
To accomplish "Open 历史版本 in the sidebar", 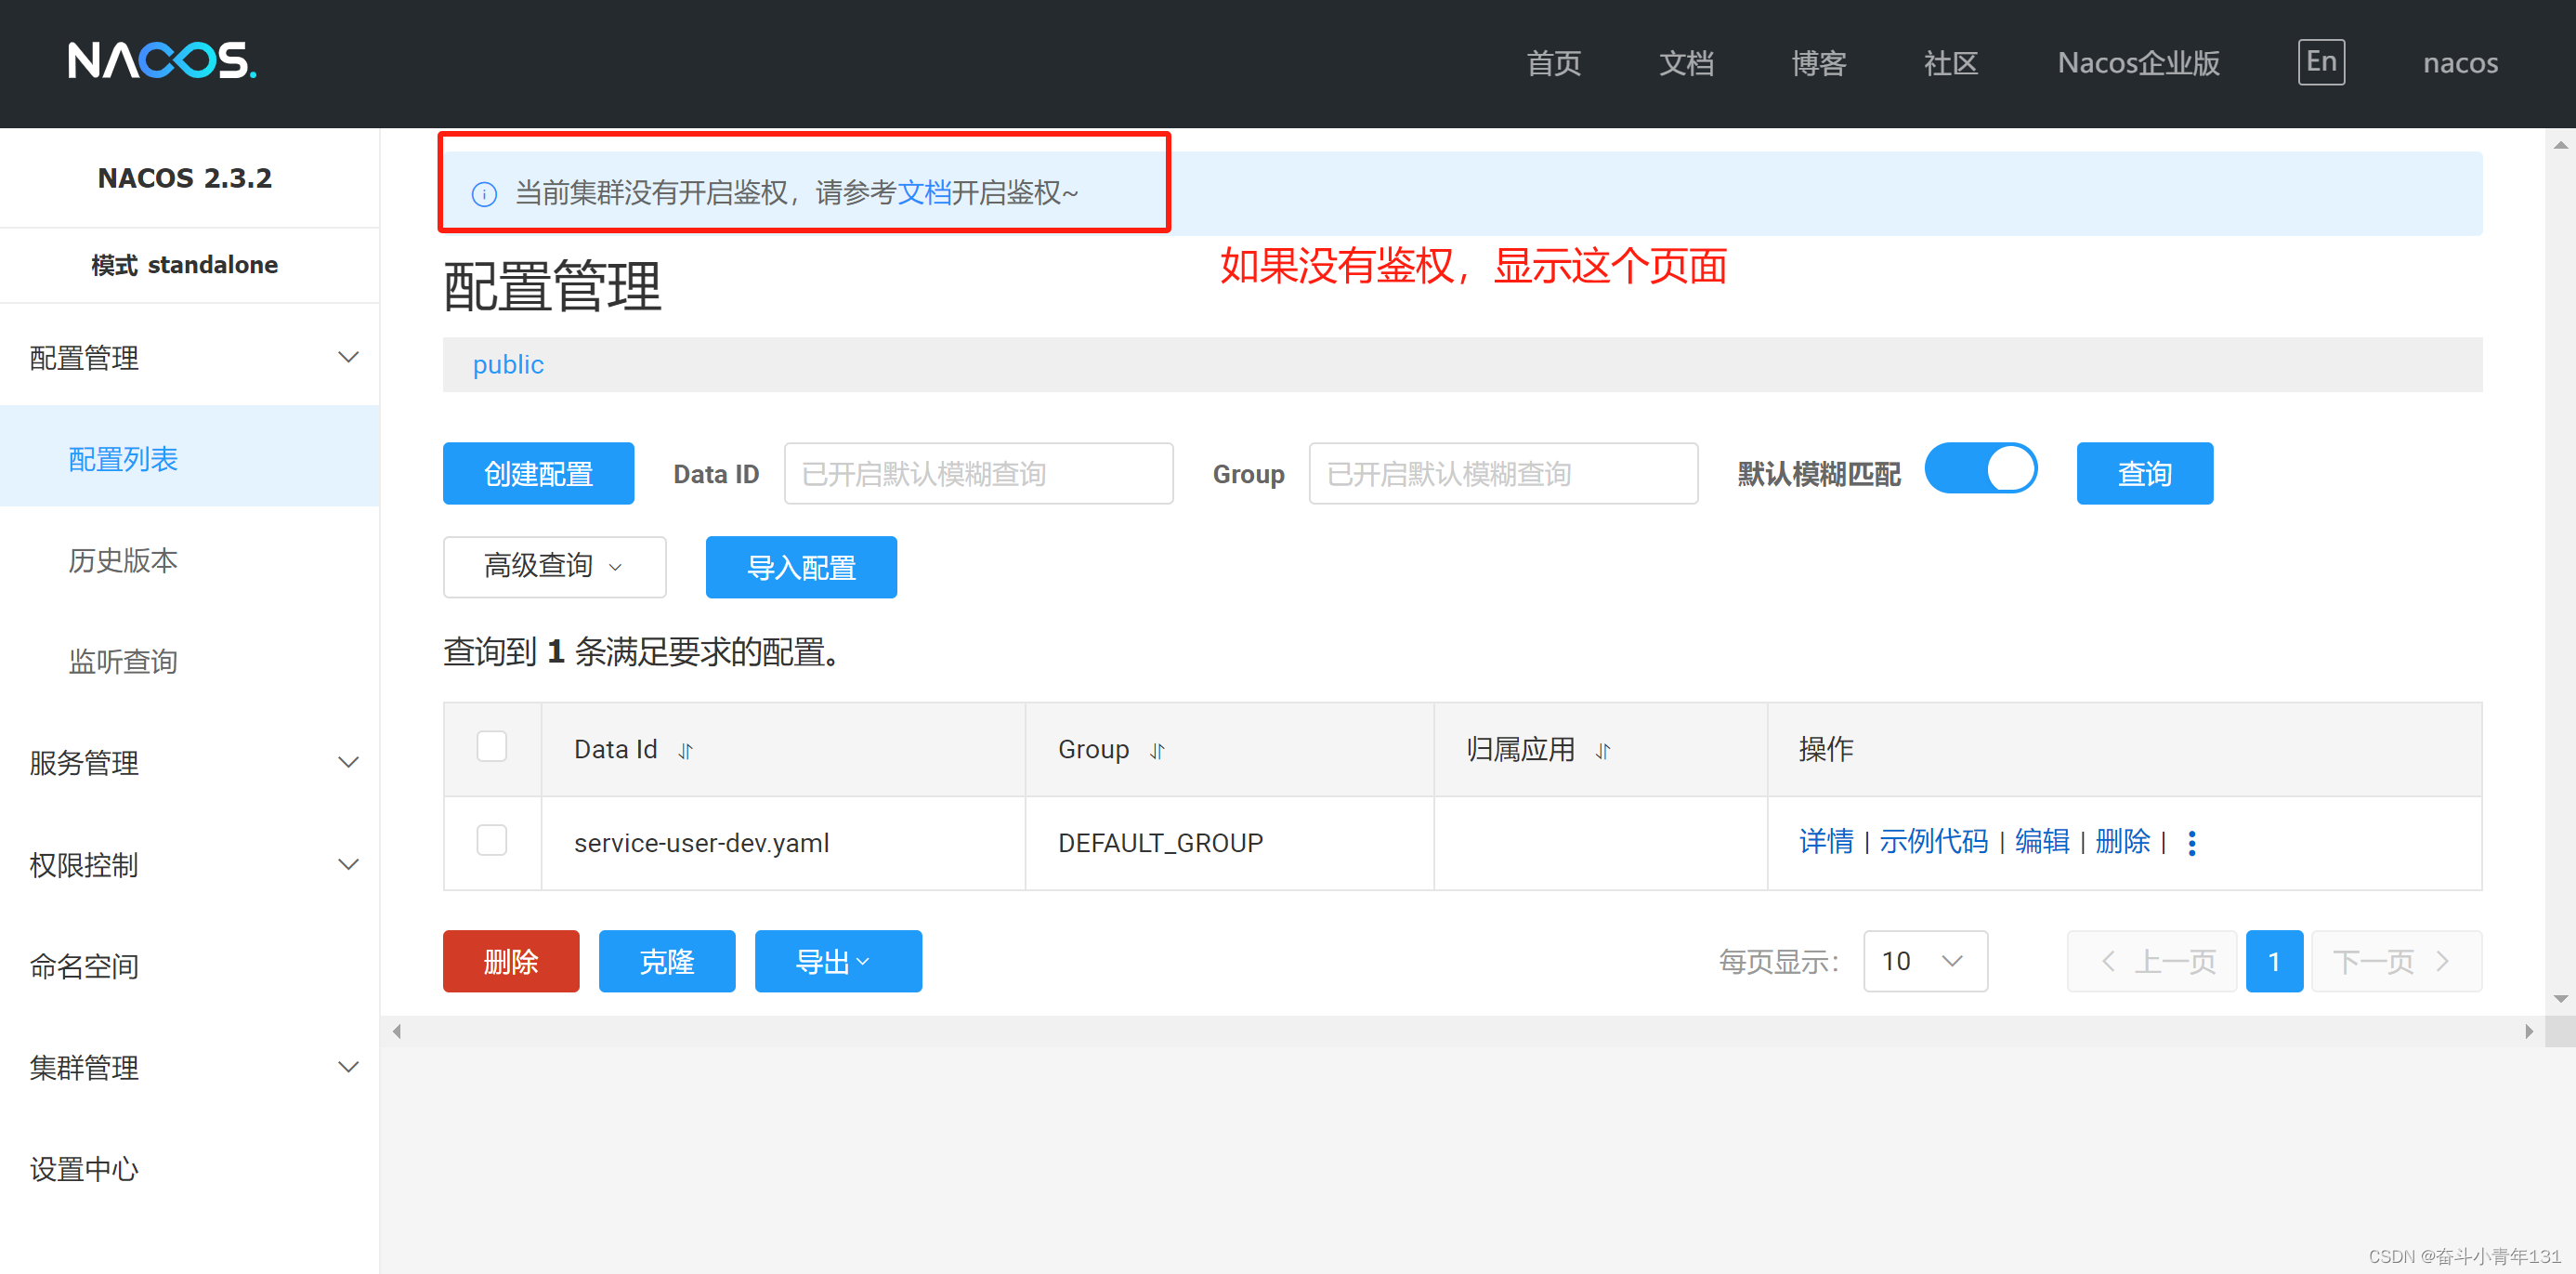I will click(x=123, y=560).
